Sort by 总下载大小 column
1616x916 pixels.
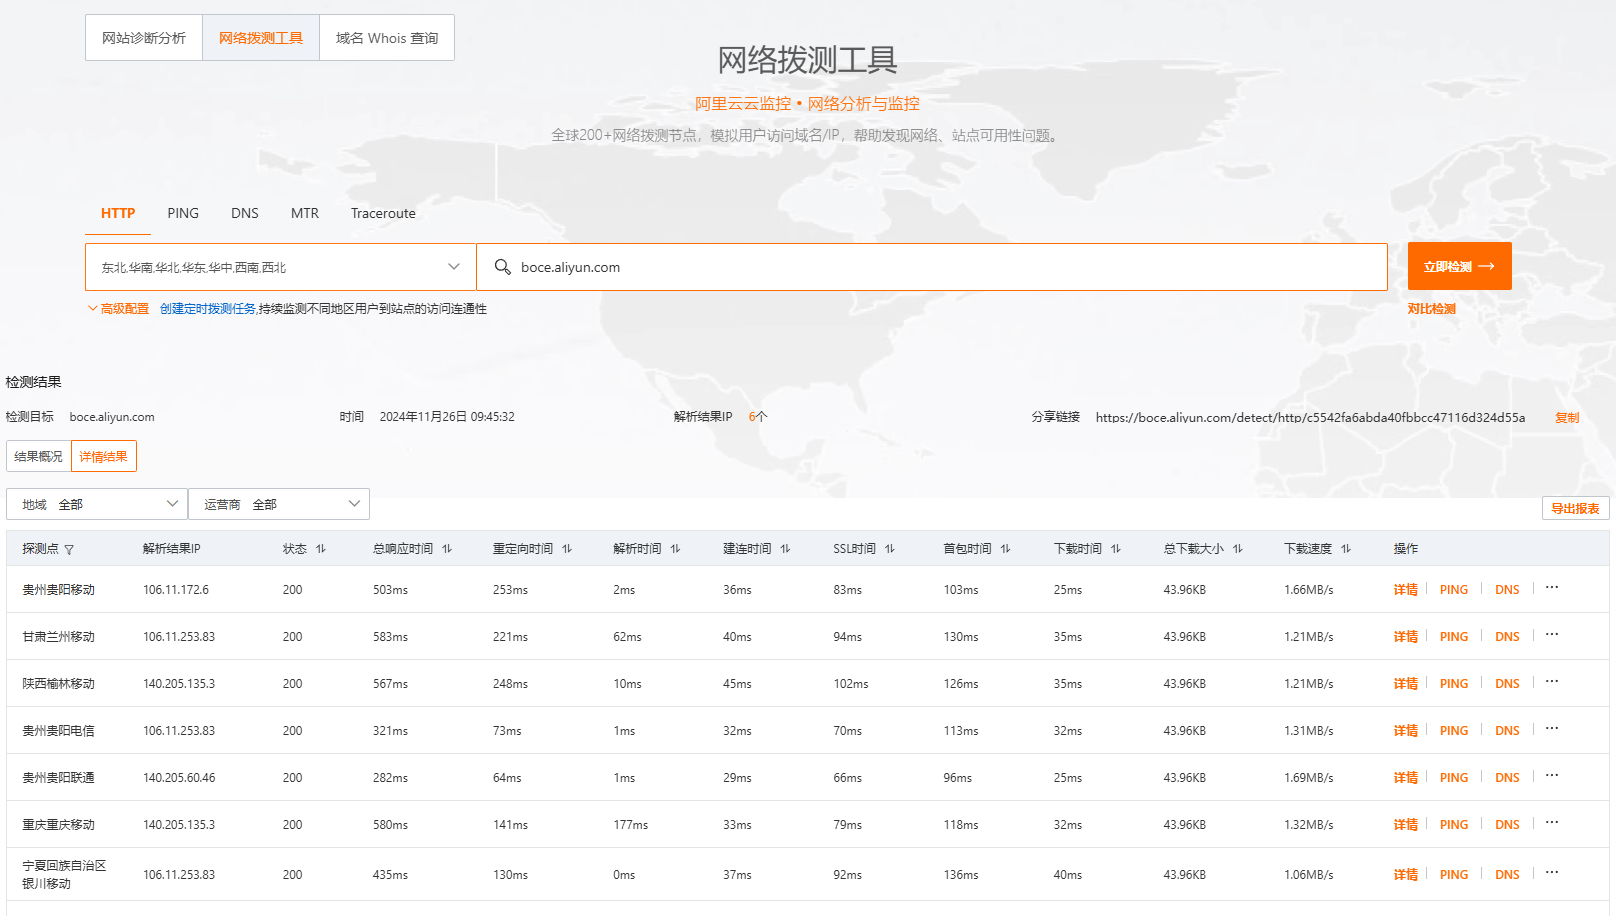pos(1238,549)
